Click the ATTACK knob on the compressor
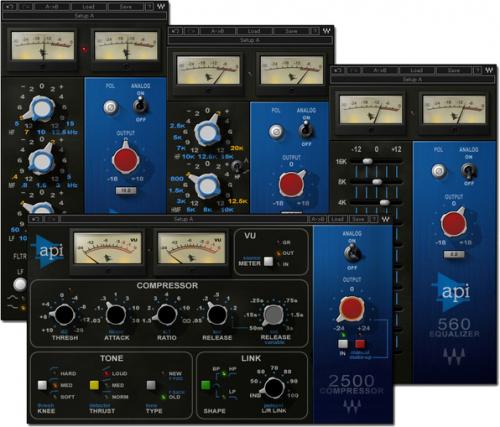 point(115,315)
